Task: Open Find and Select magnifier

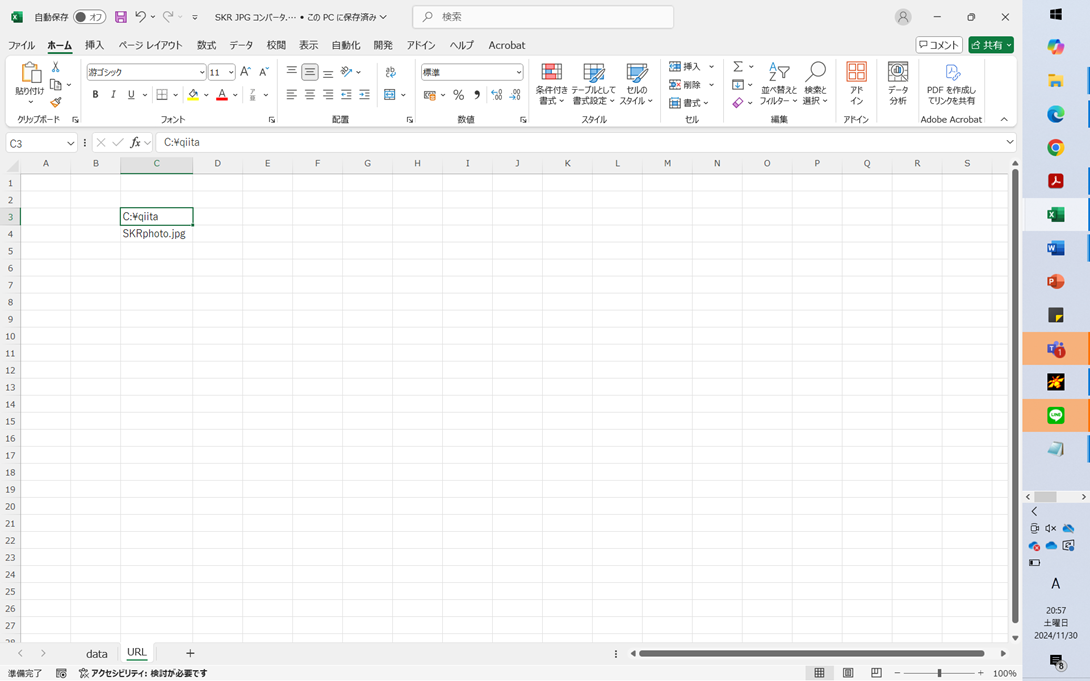Action: click(815, 83)
